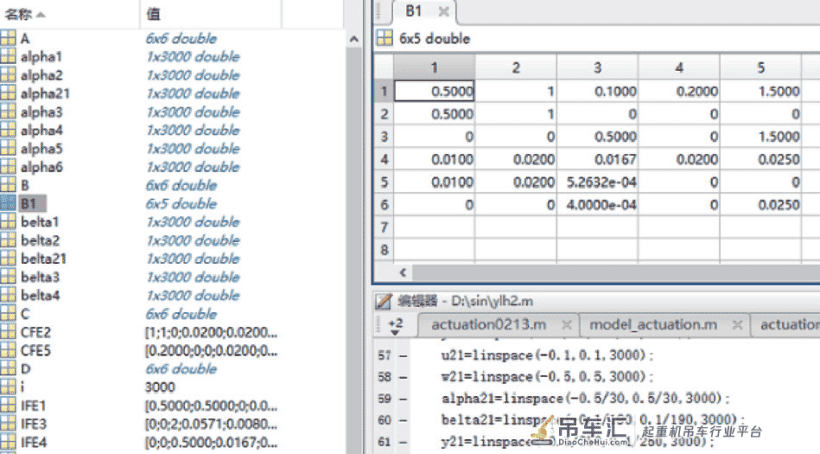820x454 pixels.
Task: Select the alpha5 workspace variable
Action: [42, 149]
